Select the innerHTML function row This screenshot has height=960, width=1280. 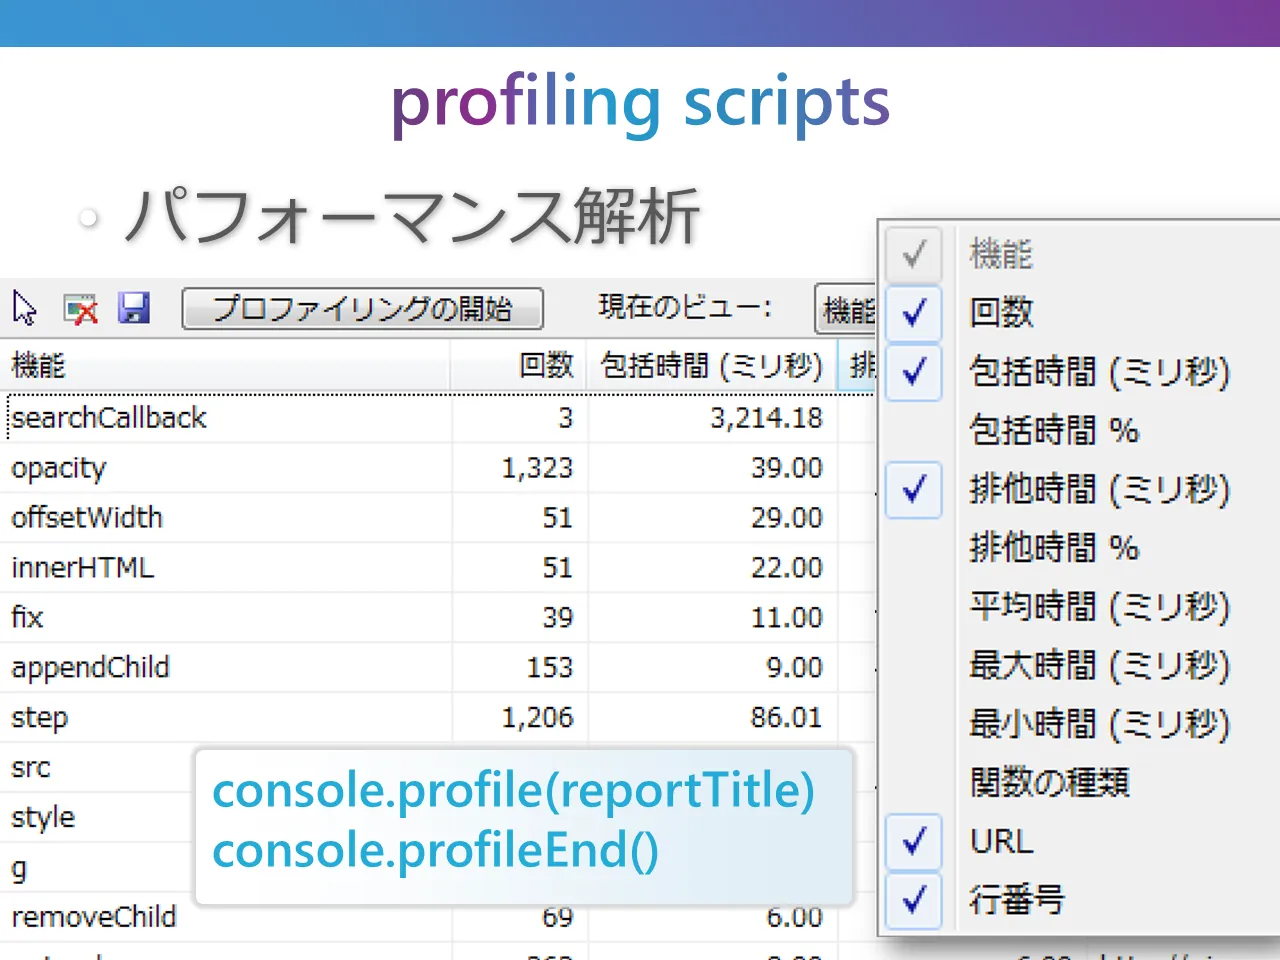click(x=438, y=568)
